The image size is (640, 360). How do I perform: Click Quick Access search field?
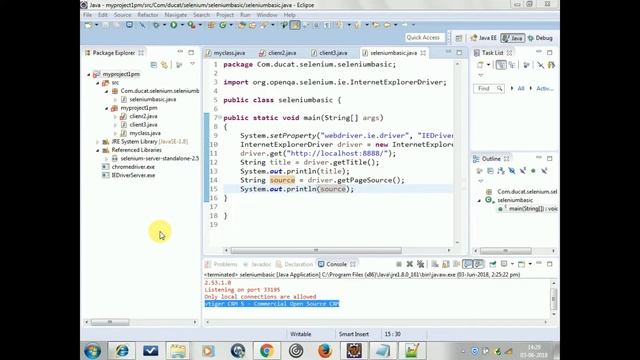tap(423, 38)
